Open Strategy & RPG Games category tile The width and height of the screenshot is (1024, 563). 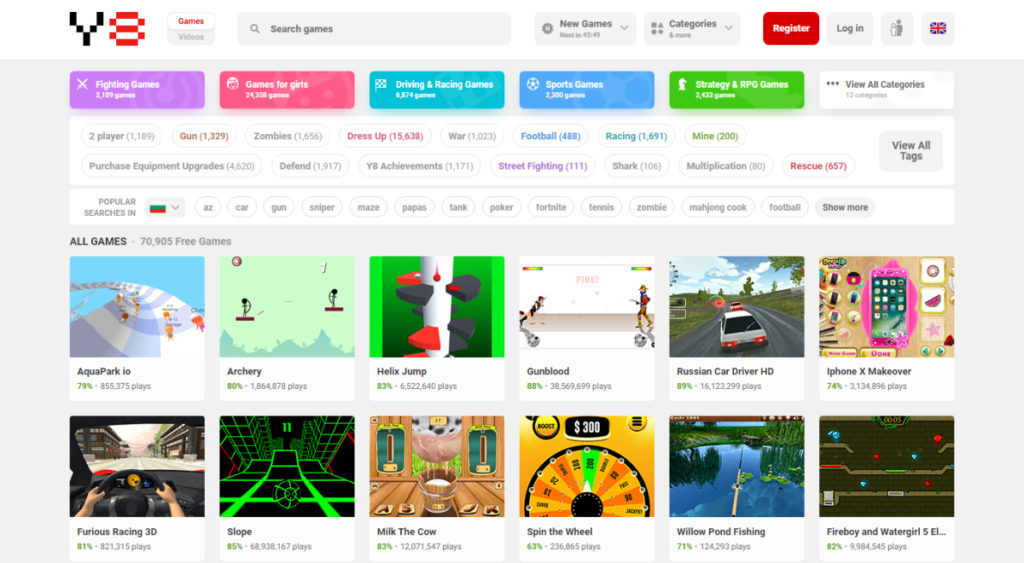pos(736,89)
